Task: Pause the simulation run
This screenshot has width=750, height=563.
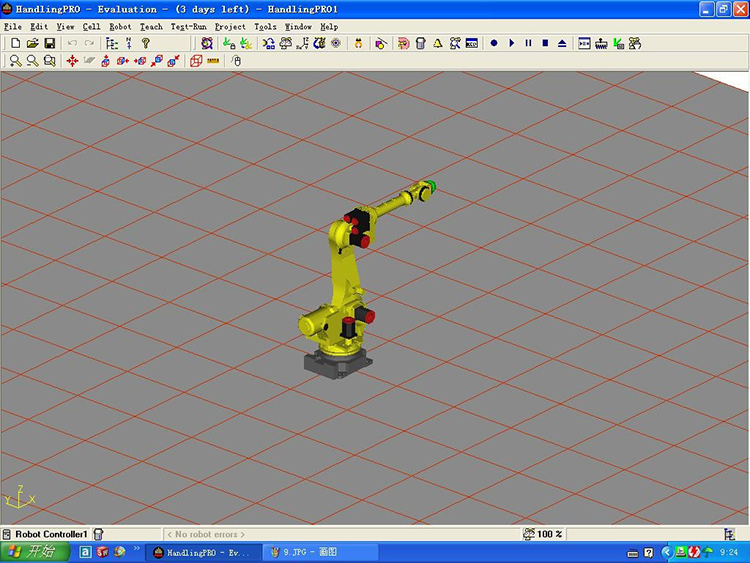Action: (528, 43)
